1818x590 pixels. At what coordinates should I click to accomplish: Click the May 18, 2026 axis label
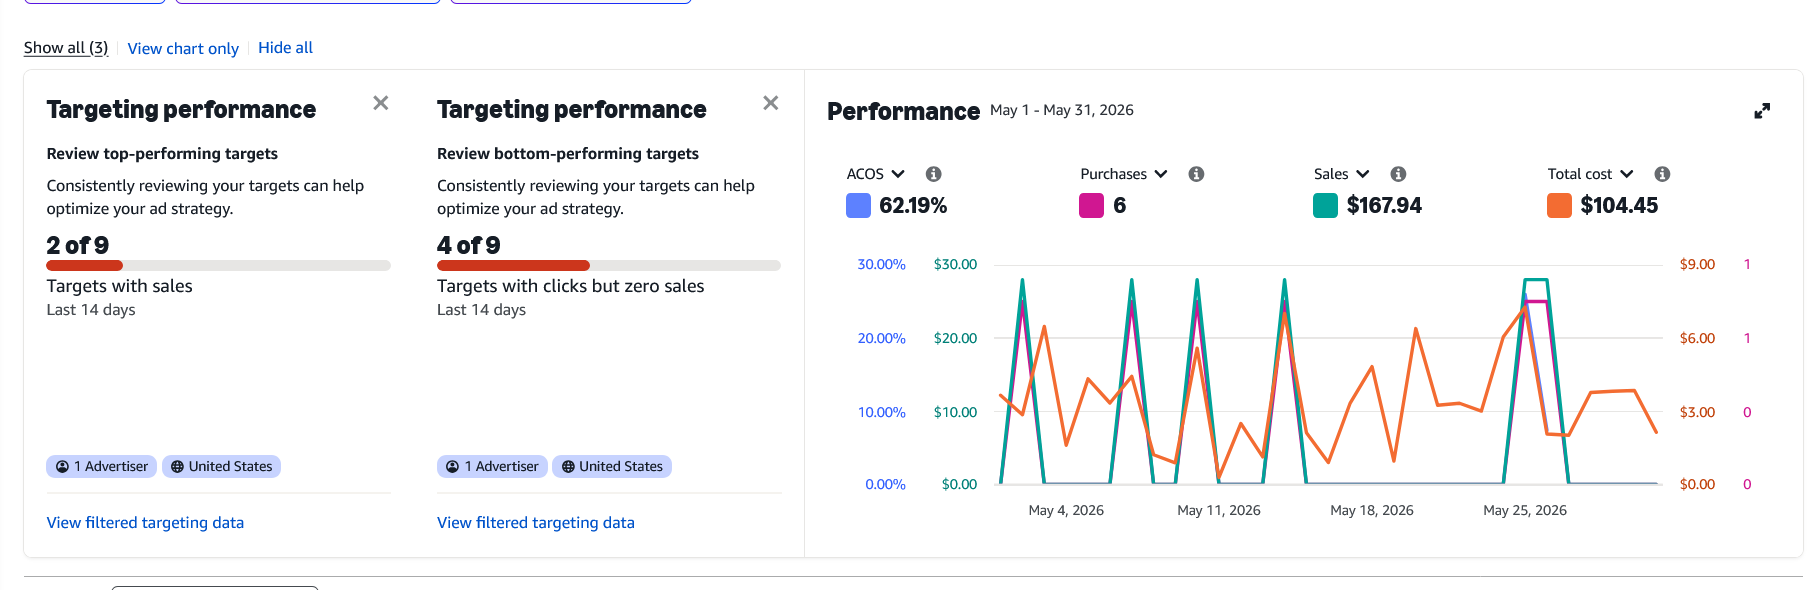tap(1372, 510)
